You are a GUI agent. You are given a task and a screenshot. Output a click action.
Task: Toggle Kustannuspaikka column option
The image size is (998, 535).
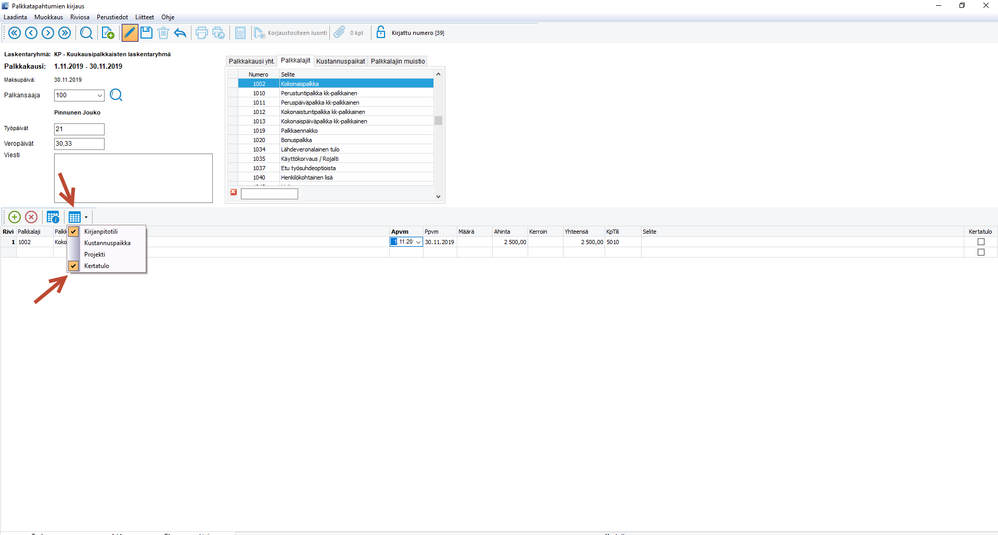coord(107,243)
